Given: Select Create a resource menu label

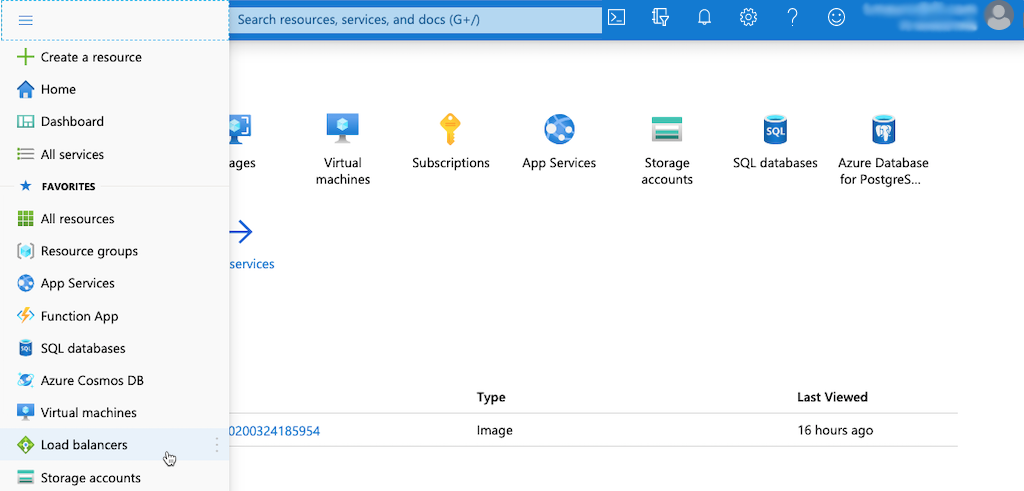Looking at the screenshot, I should tap(91, 57).
